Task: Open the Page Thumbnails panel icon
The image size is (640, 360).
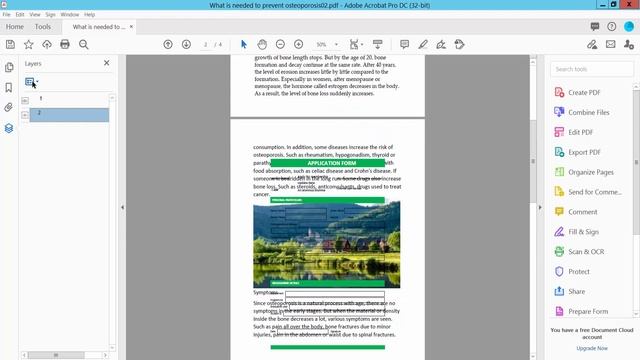Action: (9, 67)
